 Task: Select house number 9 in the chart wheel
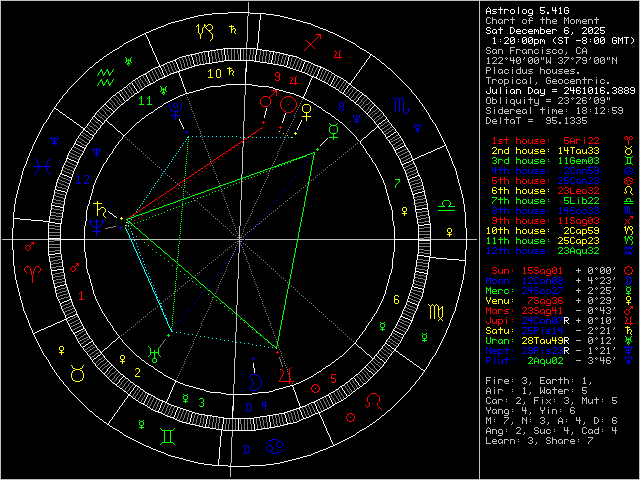point(278,76)
